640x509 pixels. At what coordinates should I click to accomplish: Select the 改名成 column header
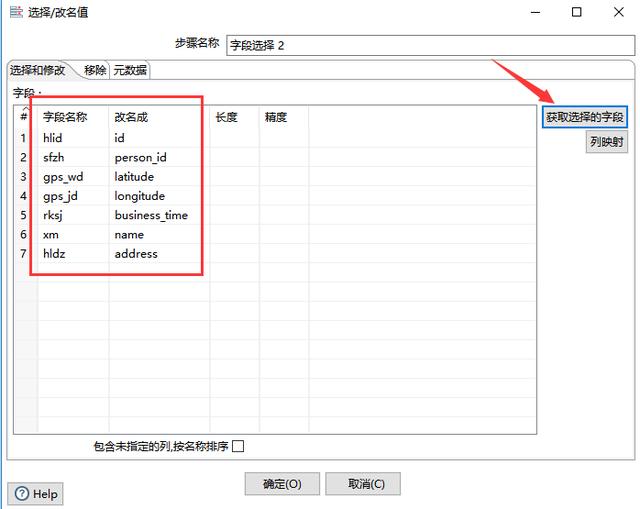tap(159, 117)
